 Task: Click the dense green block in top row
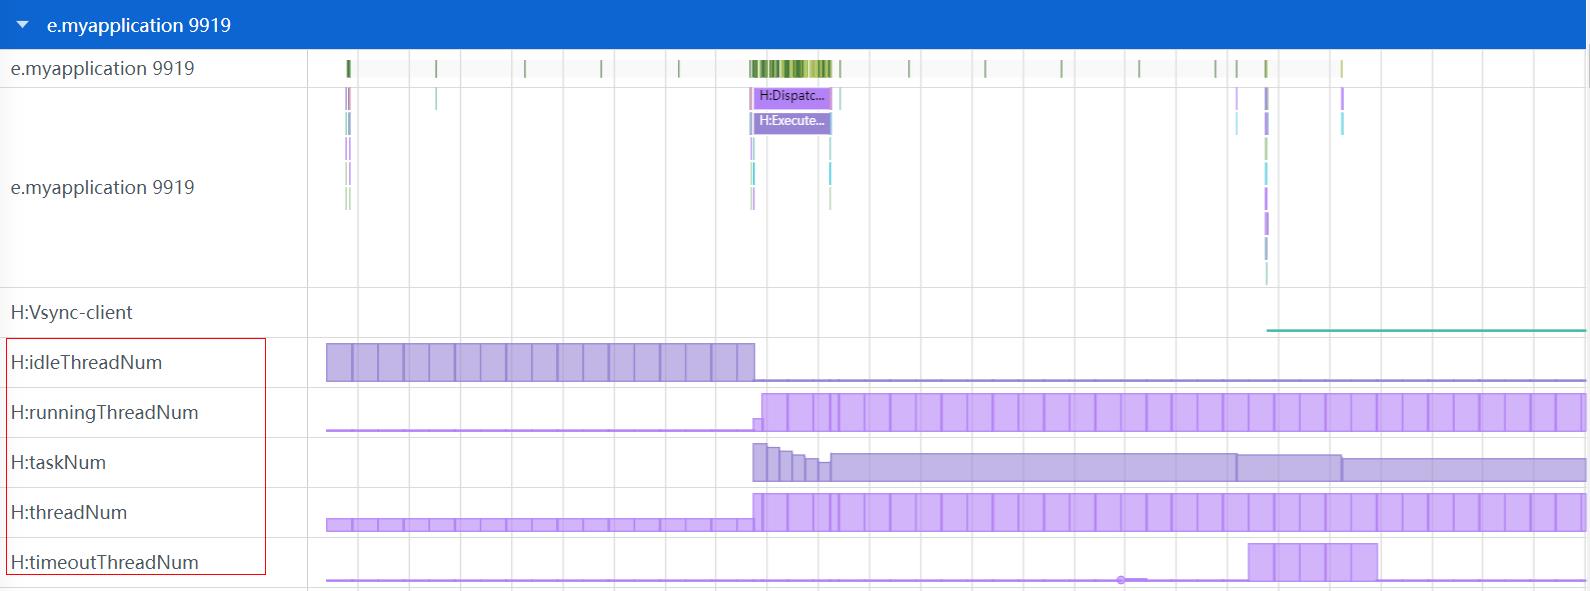(x=790, y=69)
